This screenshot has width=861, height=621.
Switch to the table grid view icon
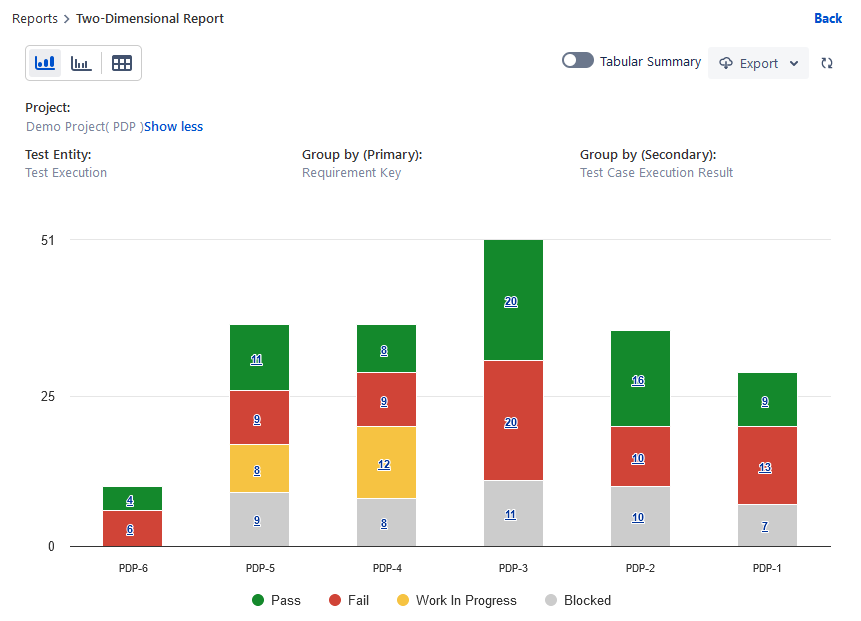122,63
